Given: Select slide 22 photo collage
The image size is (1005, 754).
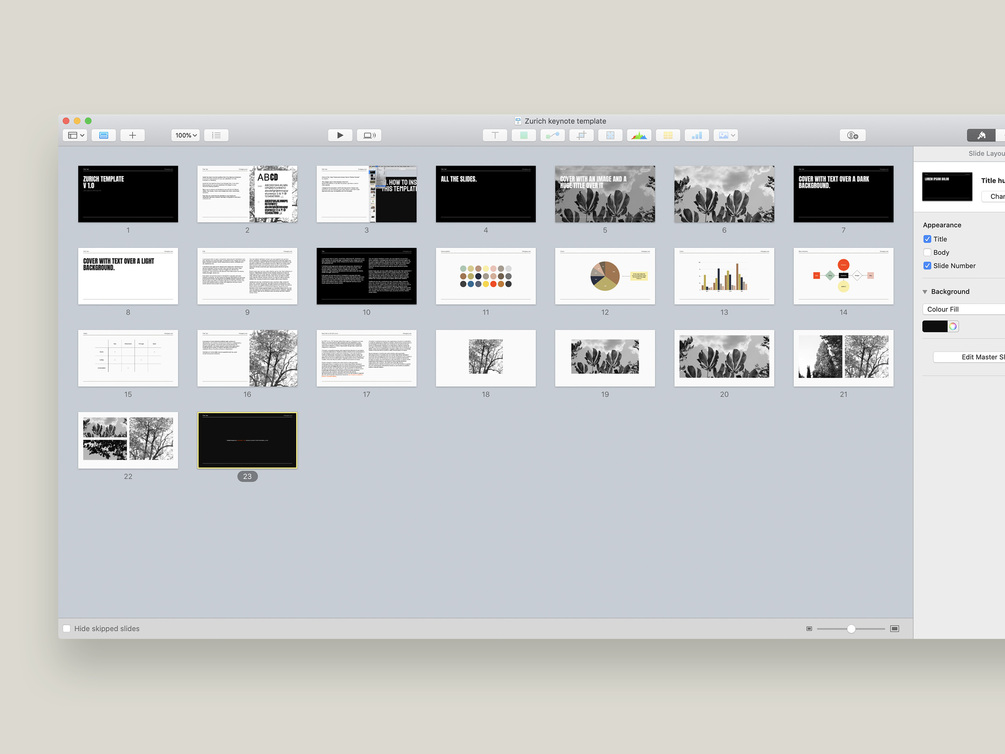Looking at the screenshot, I should pyautogui.click(x=128, y=440).
